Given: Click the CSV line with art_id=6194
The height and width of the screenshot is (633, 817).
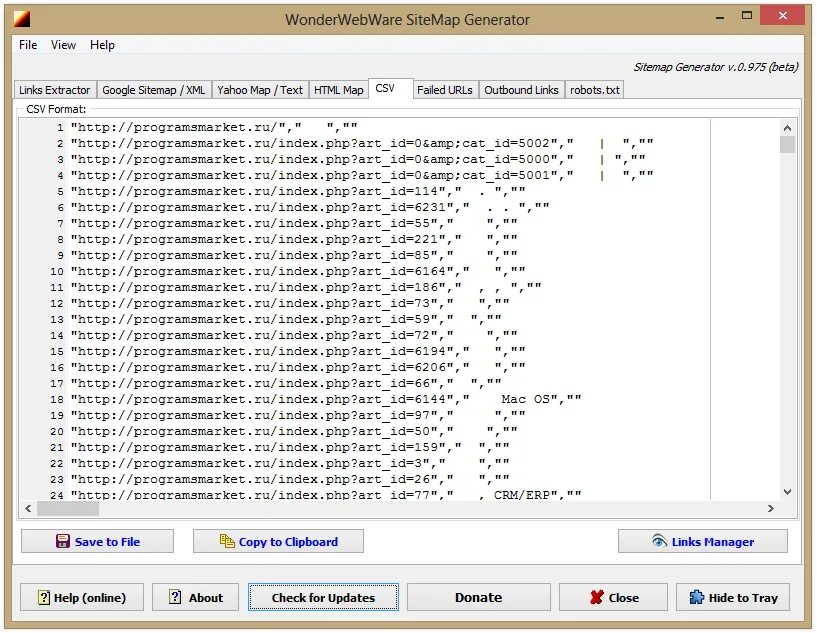Looking at the screenshot, I should [x=298, y=351].
